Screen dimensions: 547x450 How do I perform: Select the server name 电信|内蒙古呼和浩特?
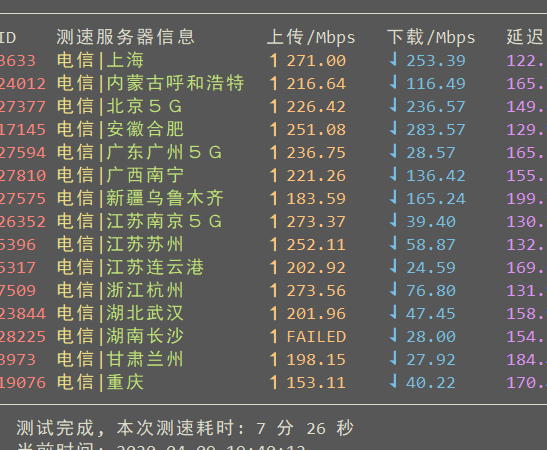(x=150, y=83)
